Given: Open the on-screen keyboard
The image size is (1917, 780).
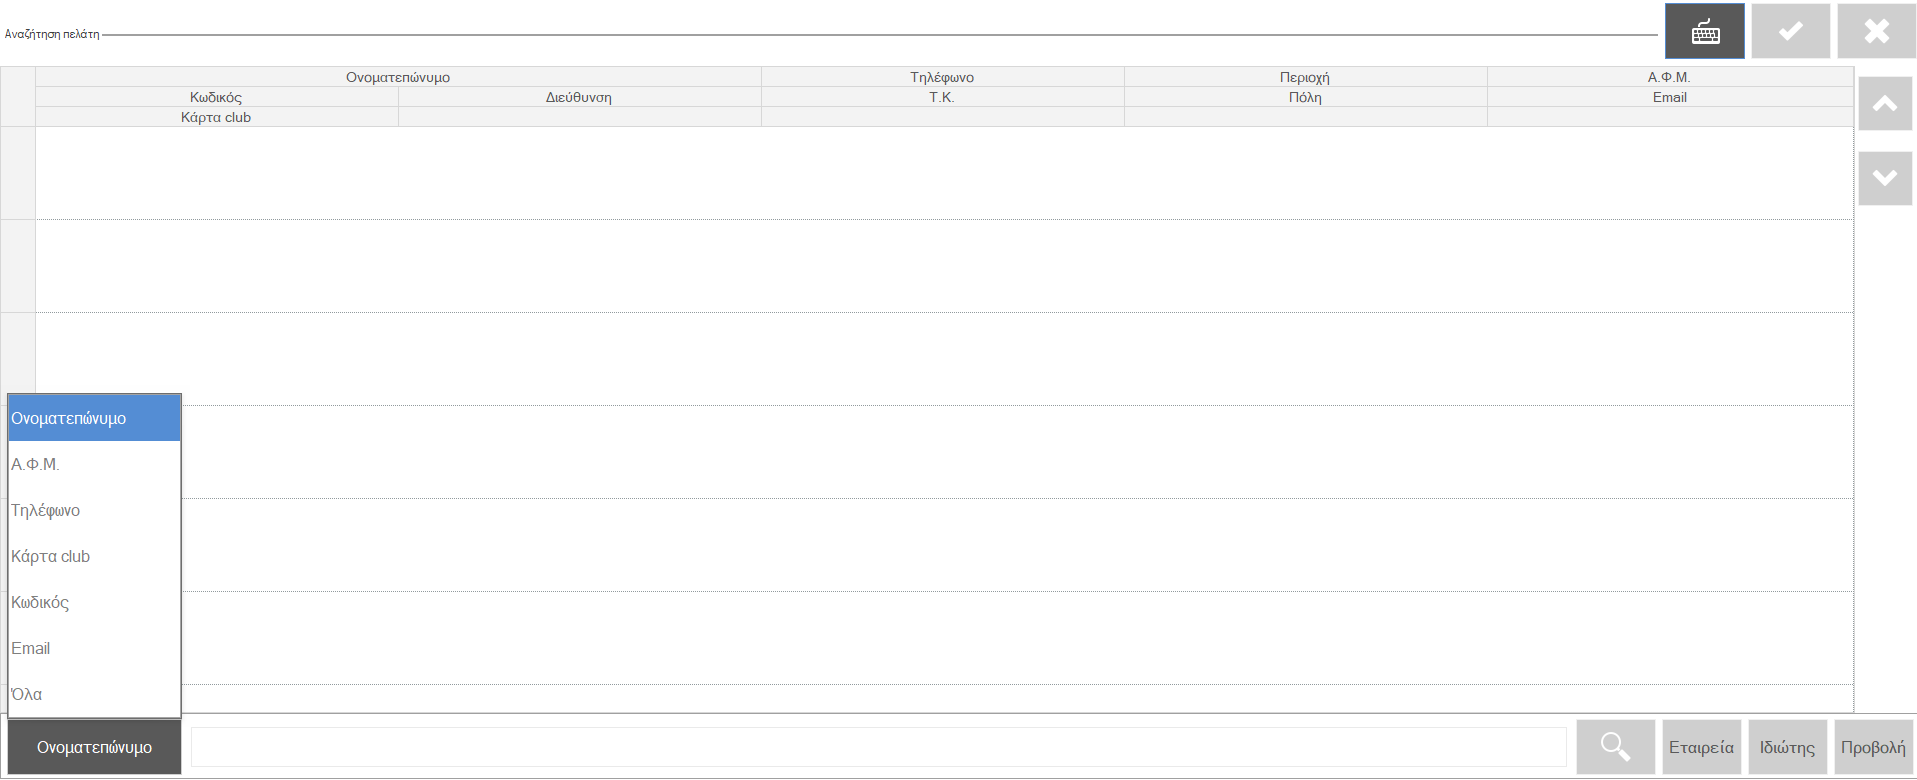Looking at the screenshot, I should click(x=1705, y=31).
